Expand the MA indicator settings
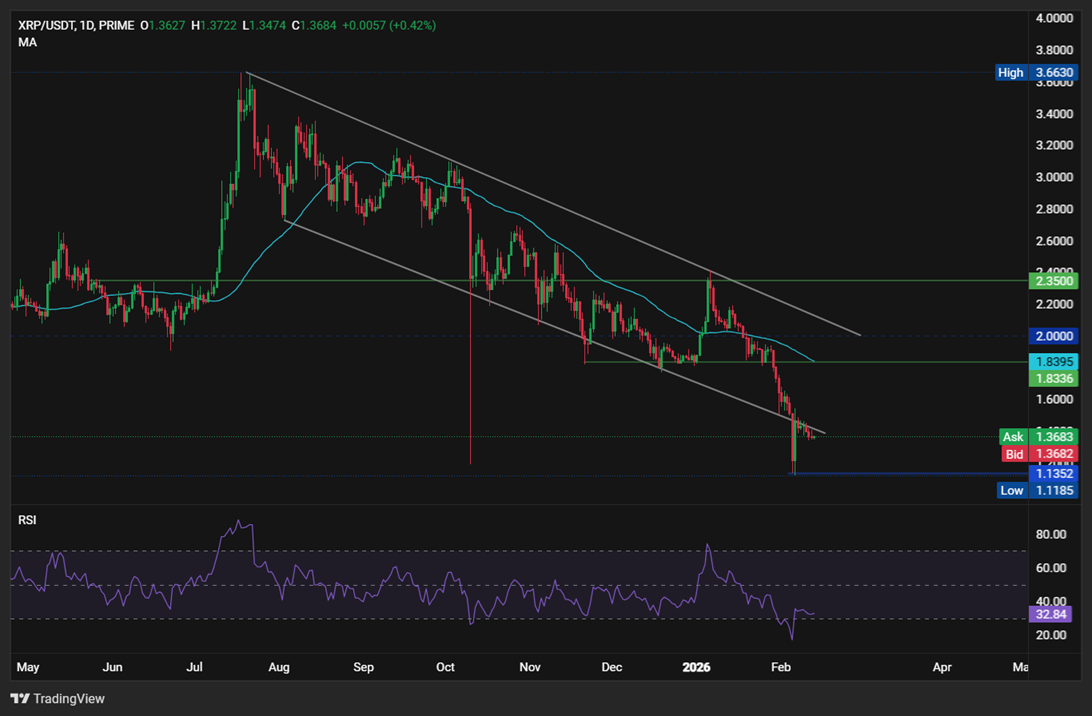The width and height of the screenshot is (1092, 716). (x=27, y=43)
